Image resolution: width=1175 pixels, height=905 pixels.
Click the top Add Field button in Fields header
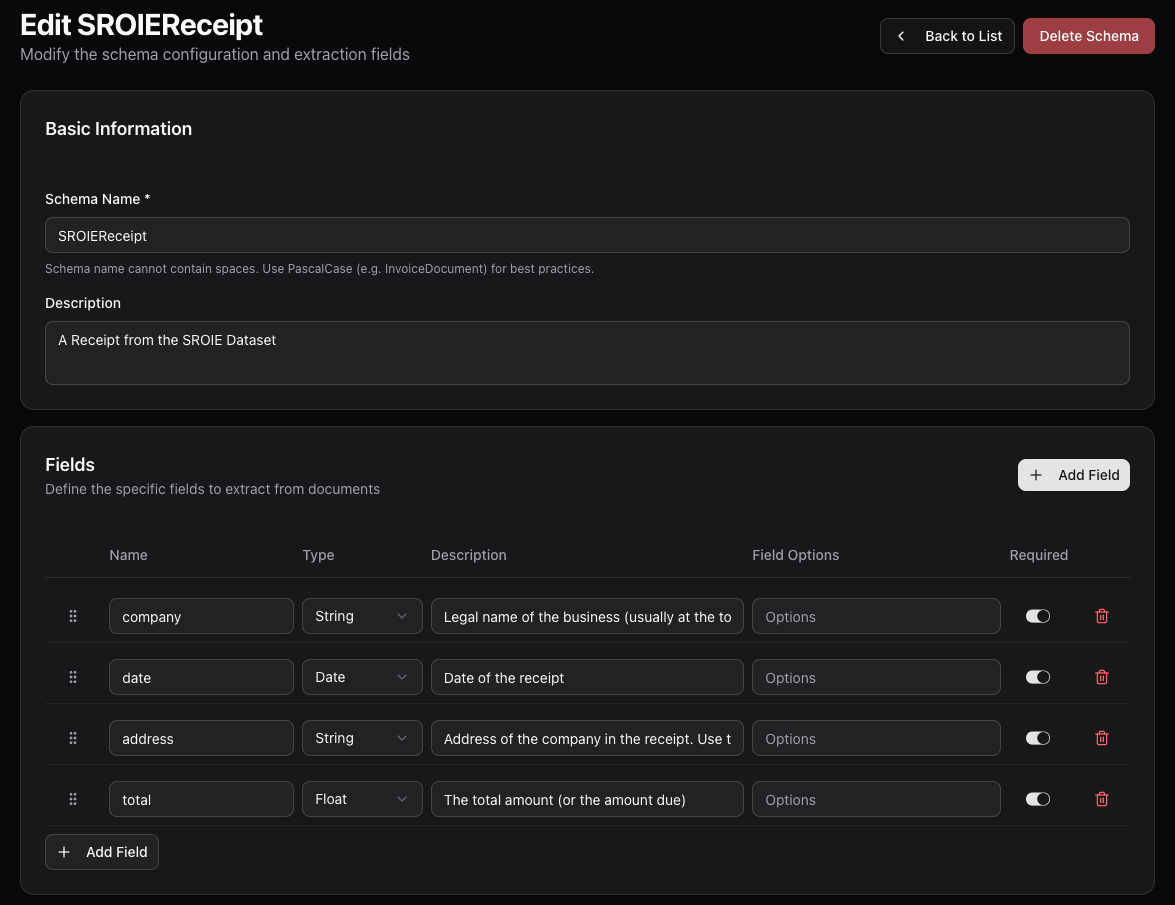tap(1073, 475)
